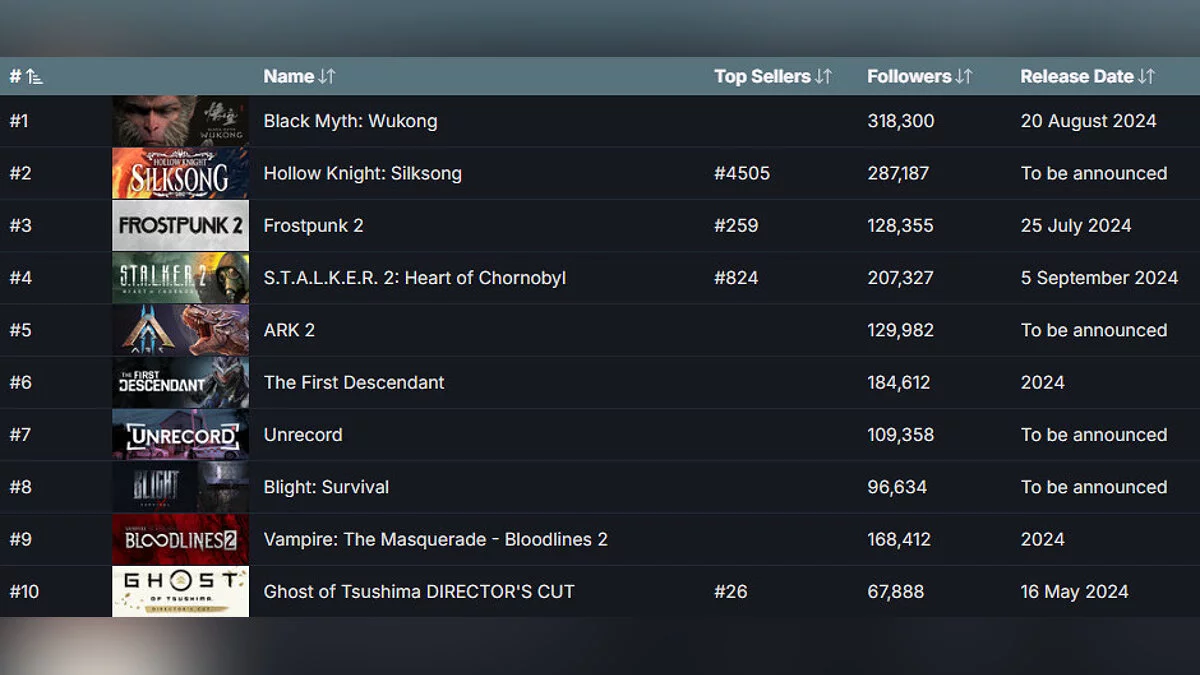1200x675 pixels.
Task: Open the Hollow Knight: Silksong link
Action: click(362, 173)
